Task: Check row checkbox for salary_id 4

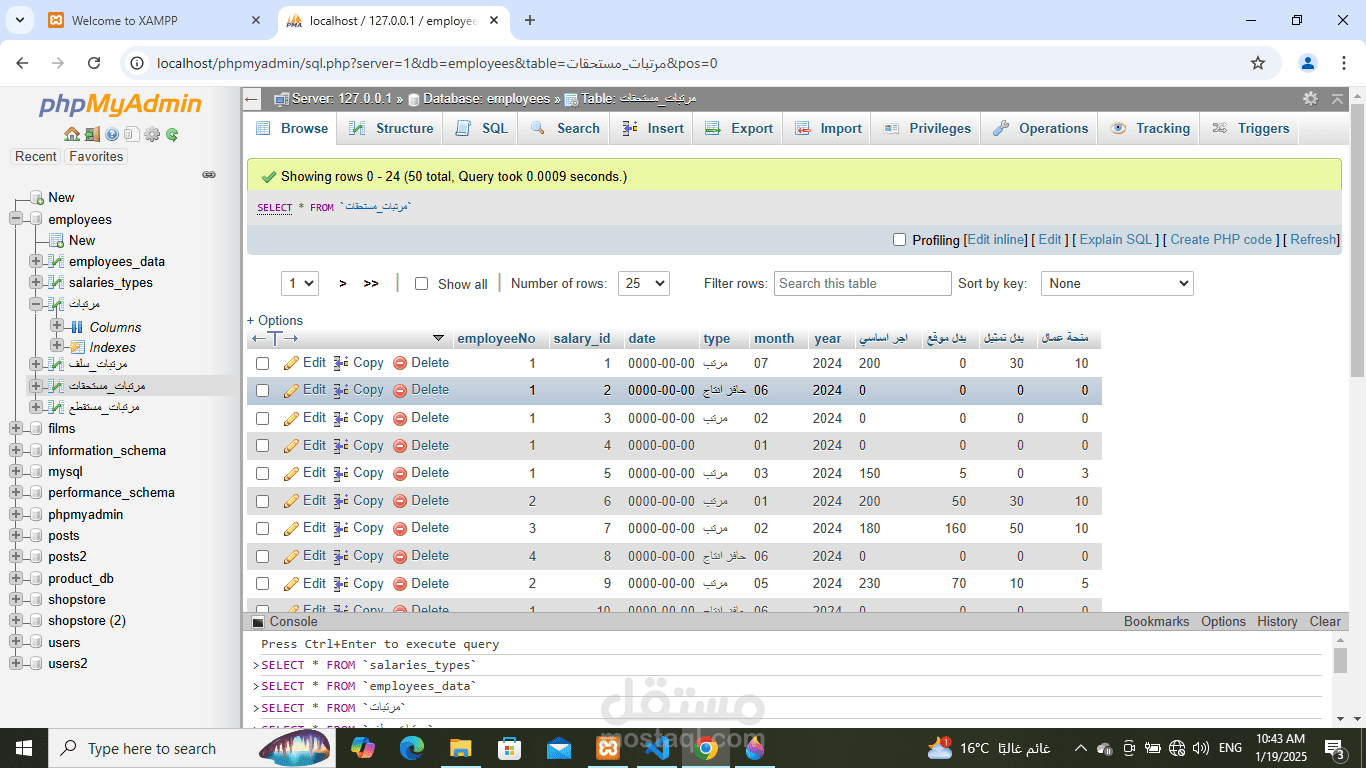Action: [x=262, y=446]
